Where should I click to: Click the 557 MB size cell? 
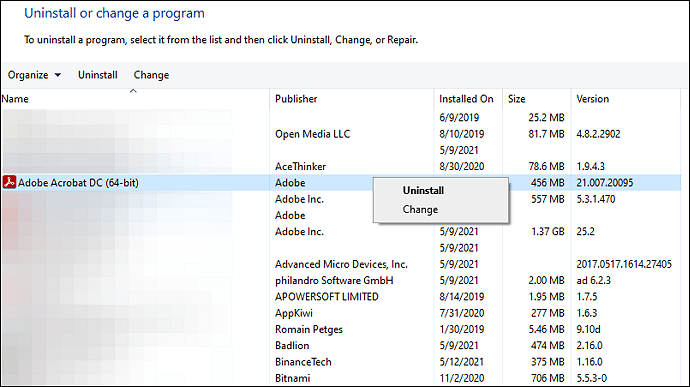[x=547, y=199]
